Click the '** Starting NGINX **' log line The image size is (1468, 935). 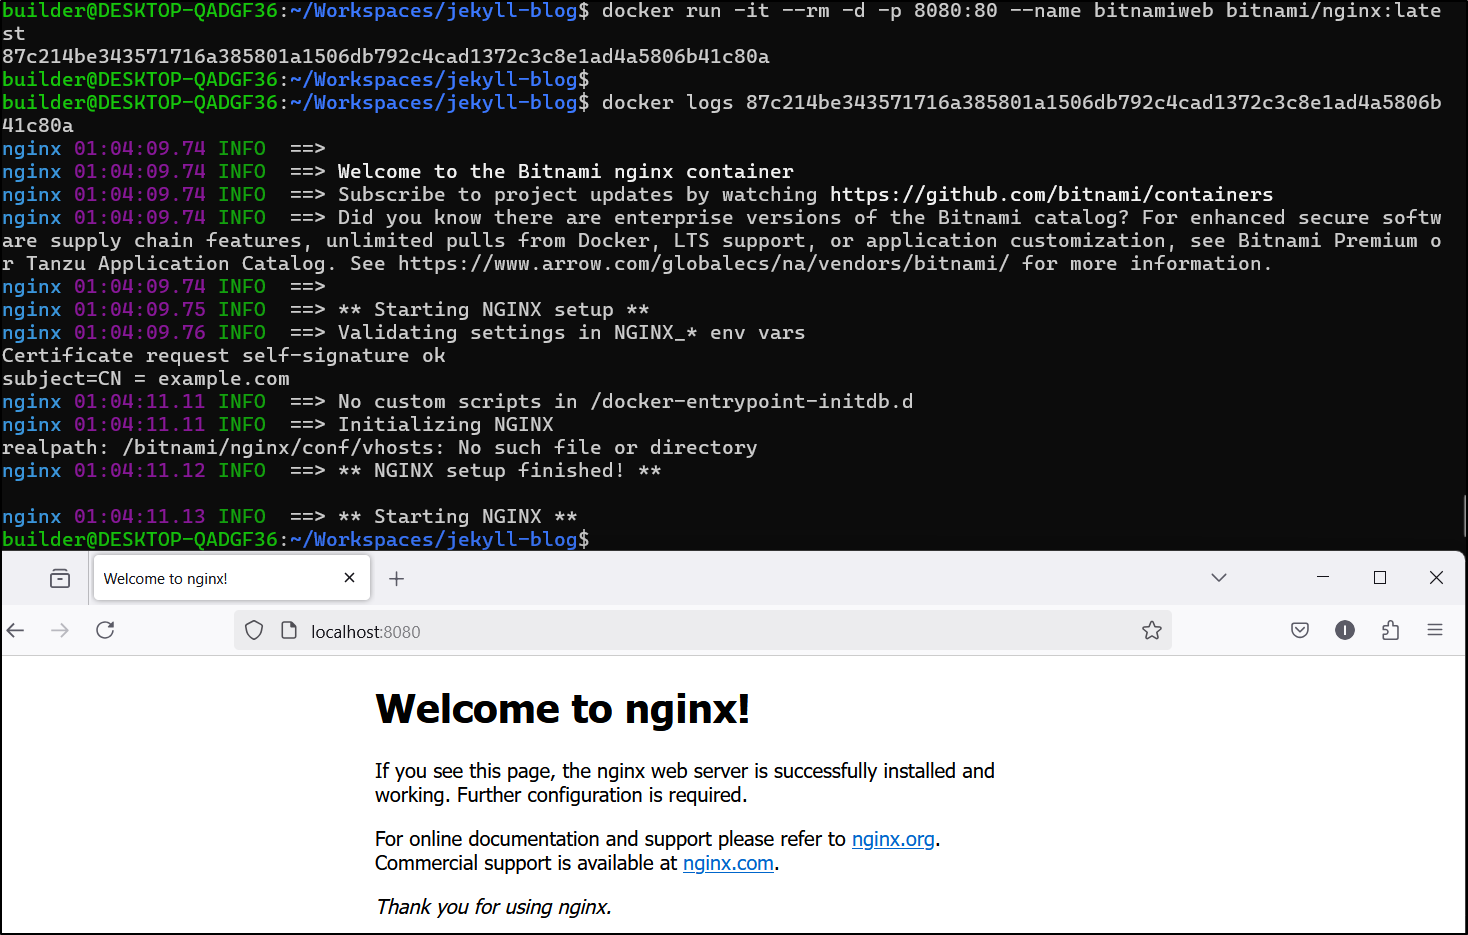tap(290, 517)
